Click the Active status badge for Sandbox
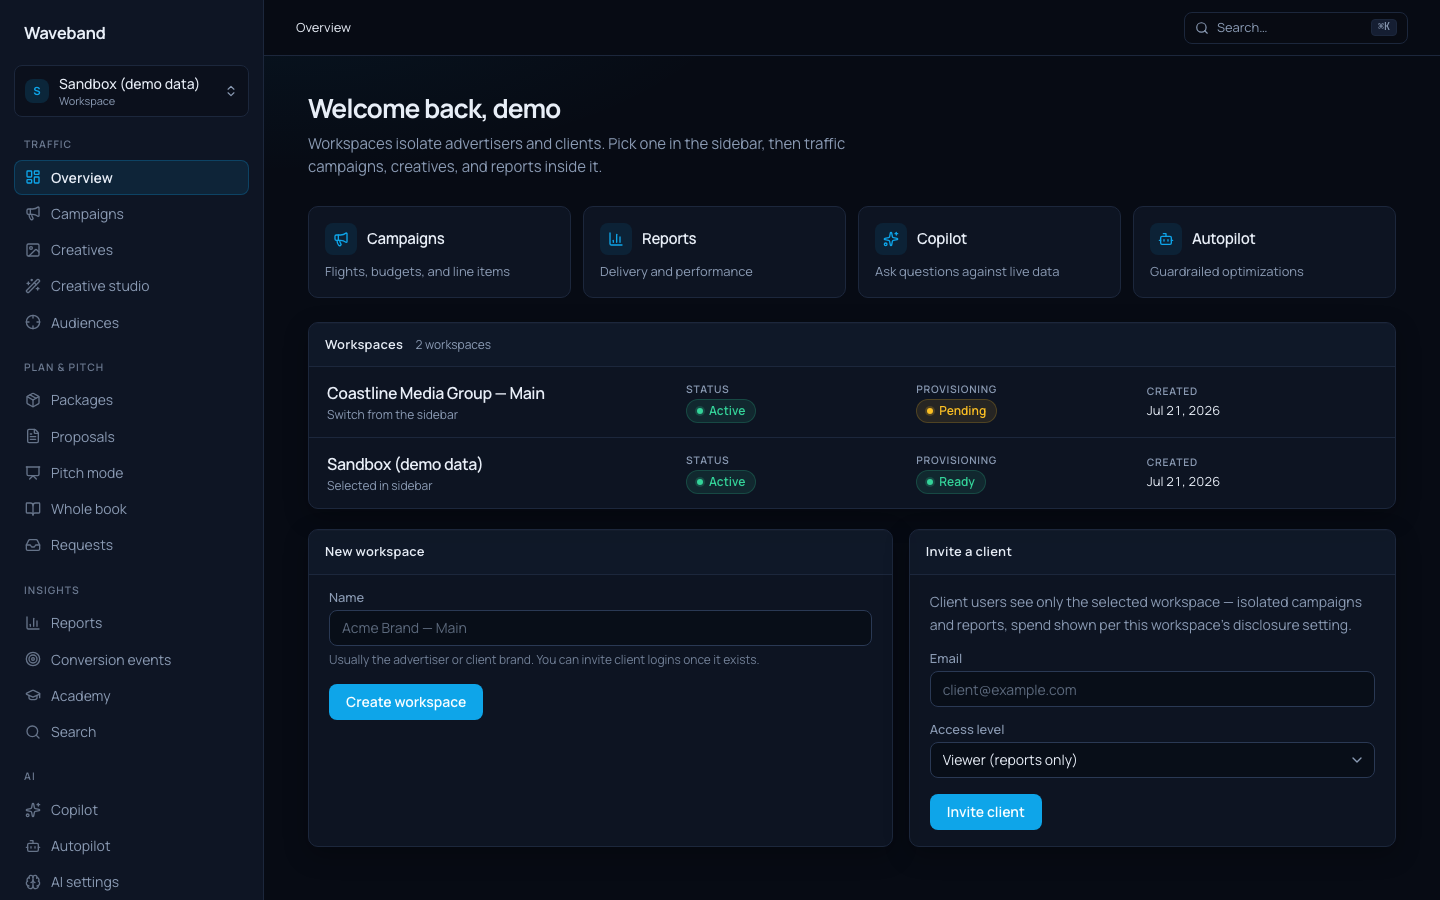The height and width of the screenshot is (900, 1440). pyautogui.click(x=721, y=482)
